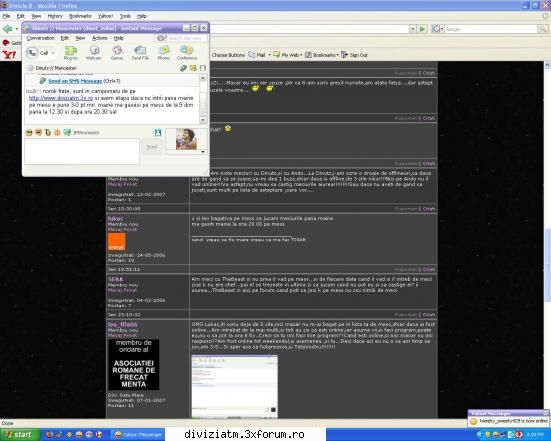Click the Messenger smiley in online notification popup
Viewport: 551px width, 441px height.
(x=473, y=421)
